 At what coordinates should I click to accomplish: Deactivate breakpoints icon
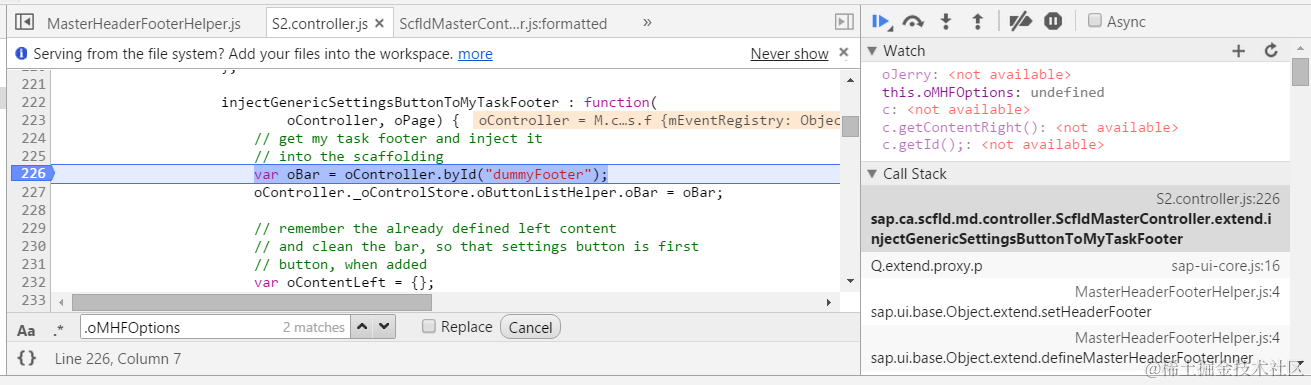point(1020,21)
